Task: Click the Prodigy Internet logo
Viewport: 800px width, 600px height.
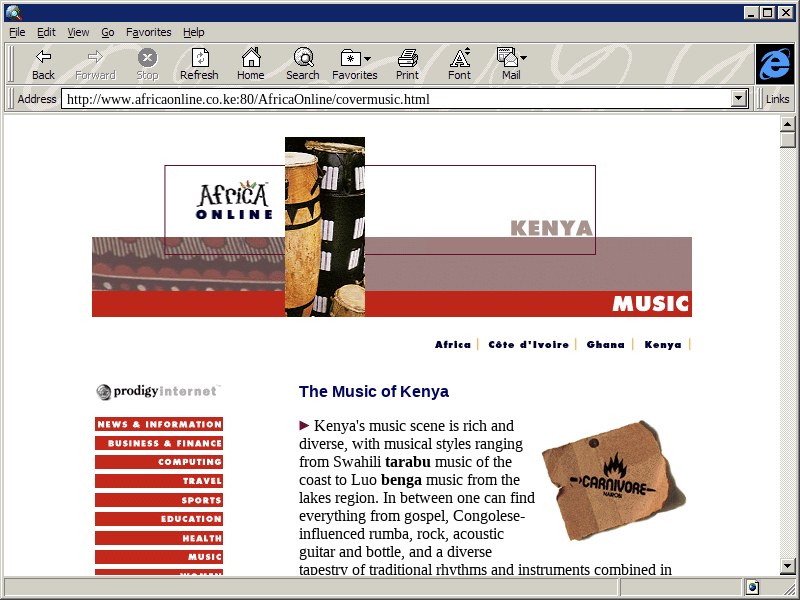Action: tap(158, 392)
